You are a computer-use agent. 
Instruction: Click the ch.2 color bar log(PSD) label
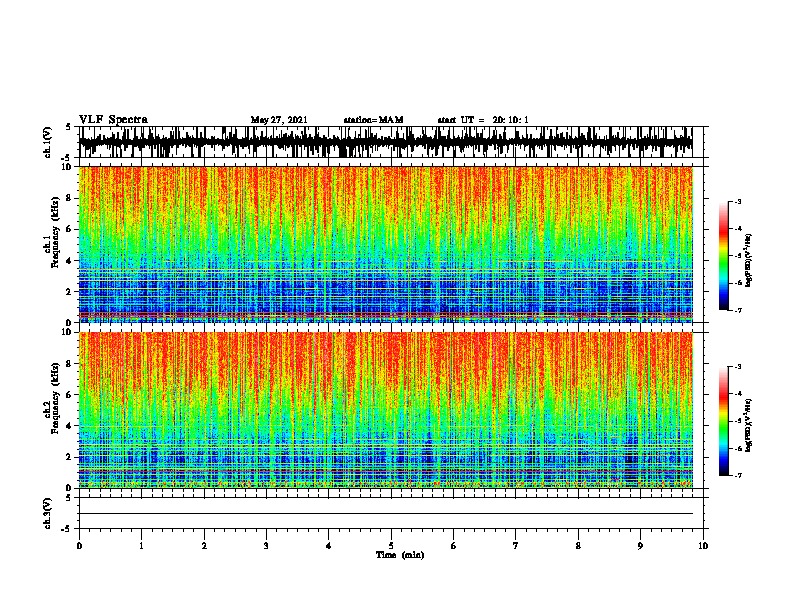pyautogui.click(x=749, y=426)
